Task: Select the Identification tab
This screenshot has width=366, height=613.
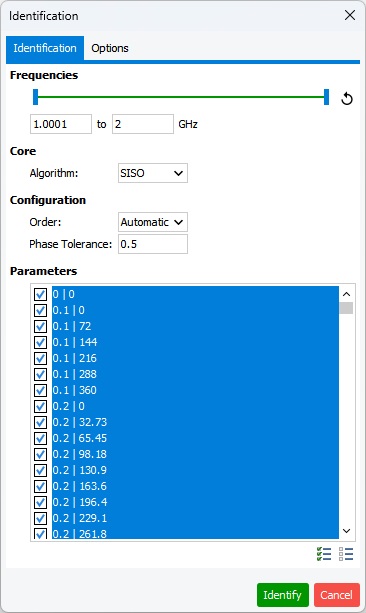Action: (45, 48)
